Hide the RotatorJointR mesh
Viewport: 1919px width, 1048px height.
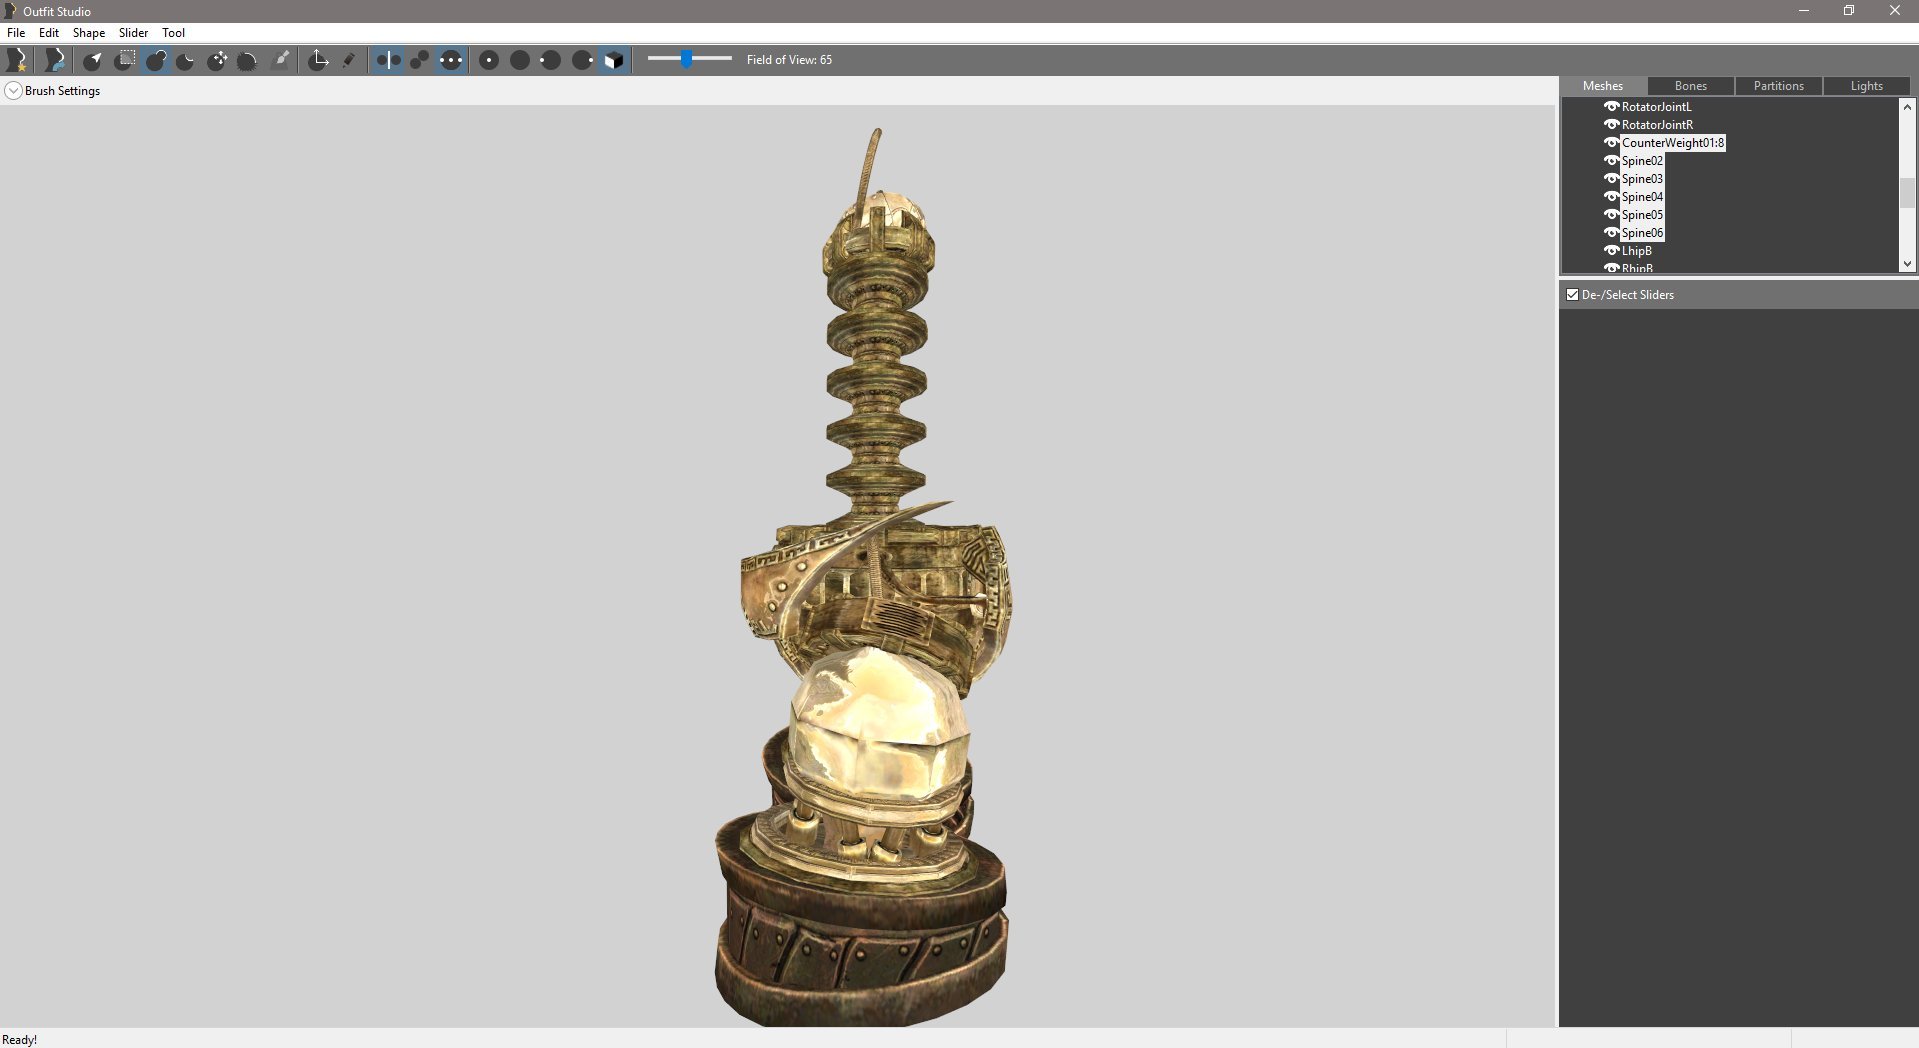(x=1611, y=124)
